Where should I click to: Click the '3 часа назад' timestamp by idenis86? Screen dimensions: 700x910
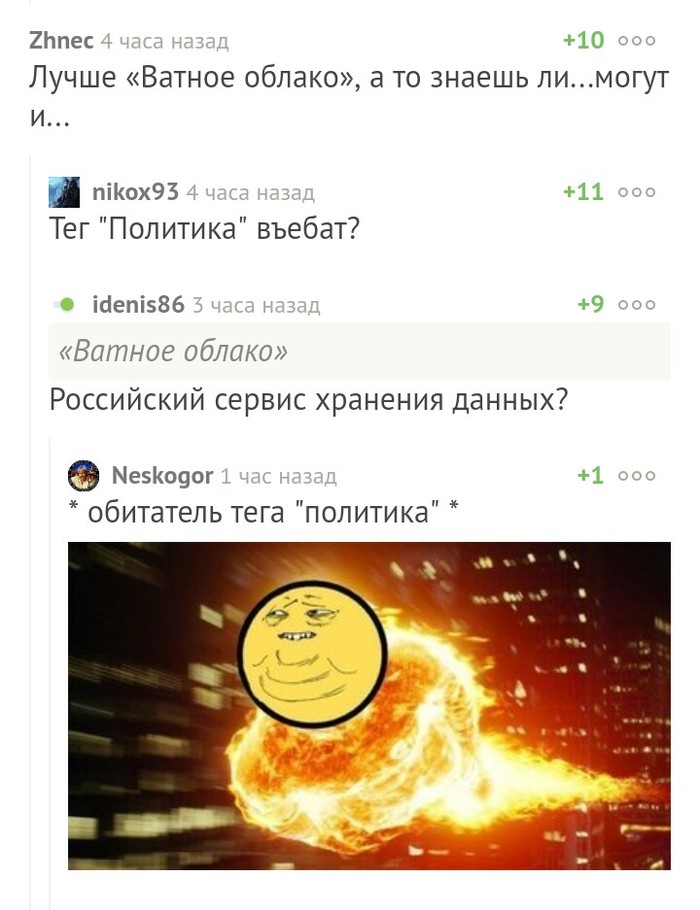256,305
